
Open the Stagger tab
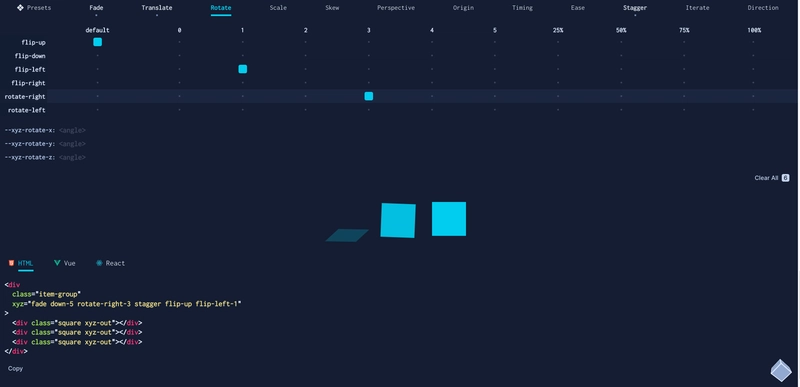pos(635,8)
